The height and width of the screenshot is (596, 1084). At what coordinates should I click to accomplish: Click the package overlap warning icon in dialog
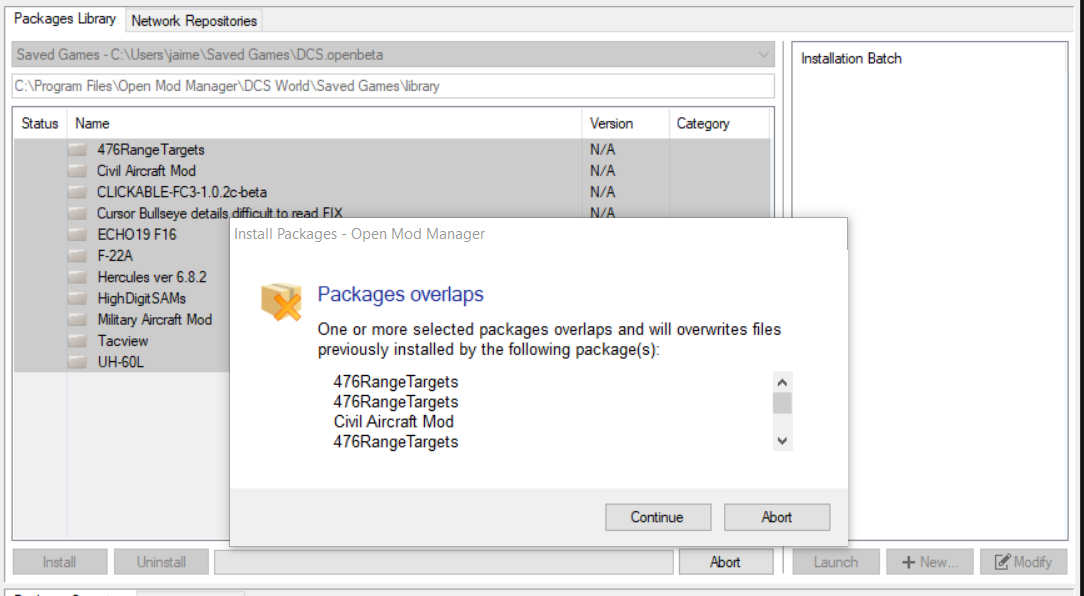tap(281, 301)
